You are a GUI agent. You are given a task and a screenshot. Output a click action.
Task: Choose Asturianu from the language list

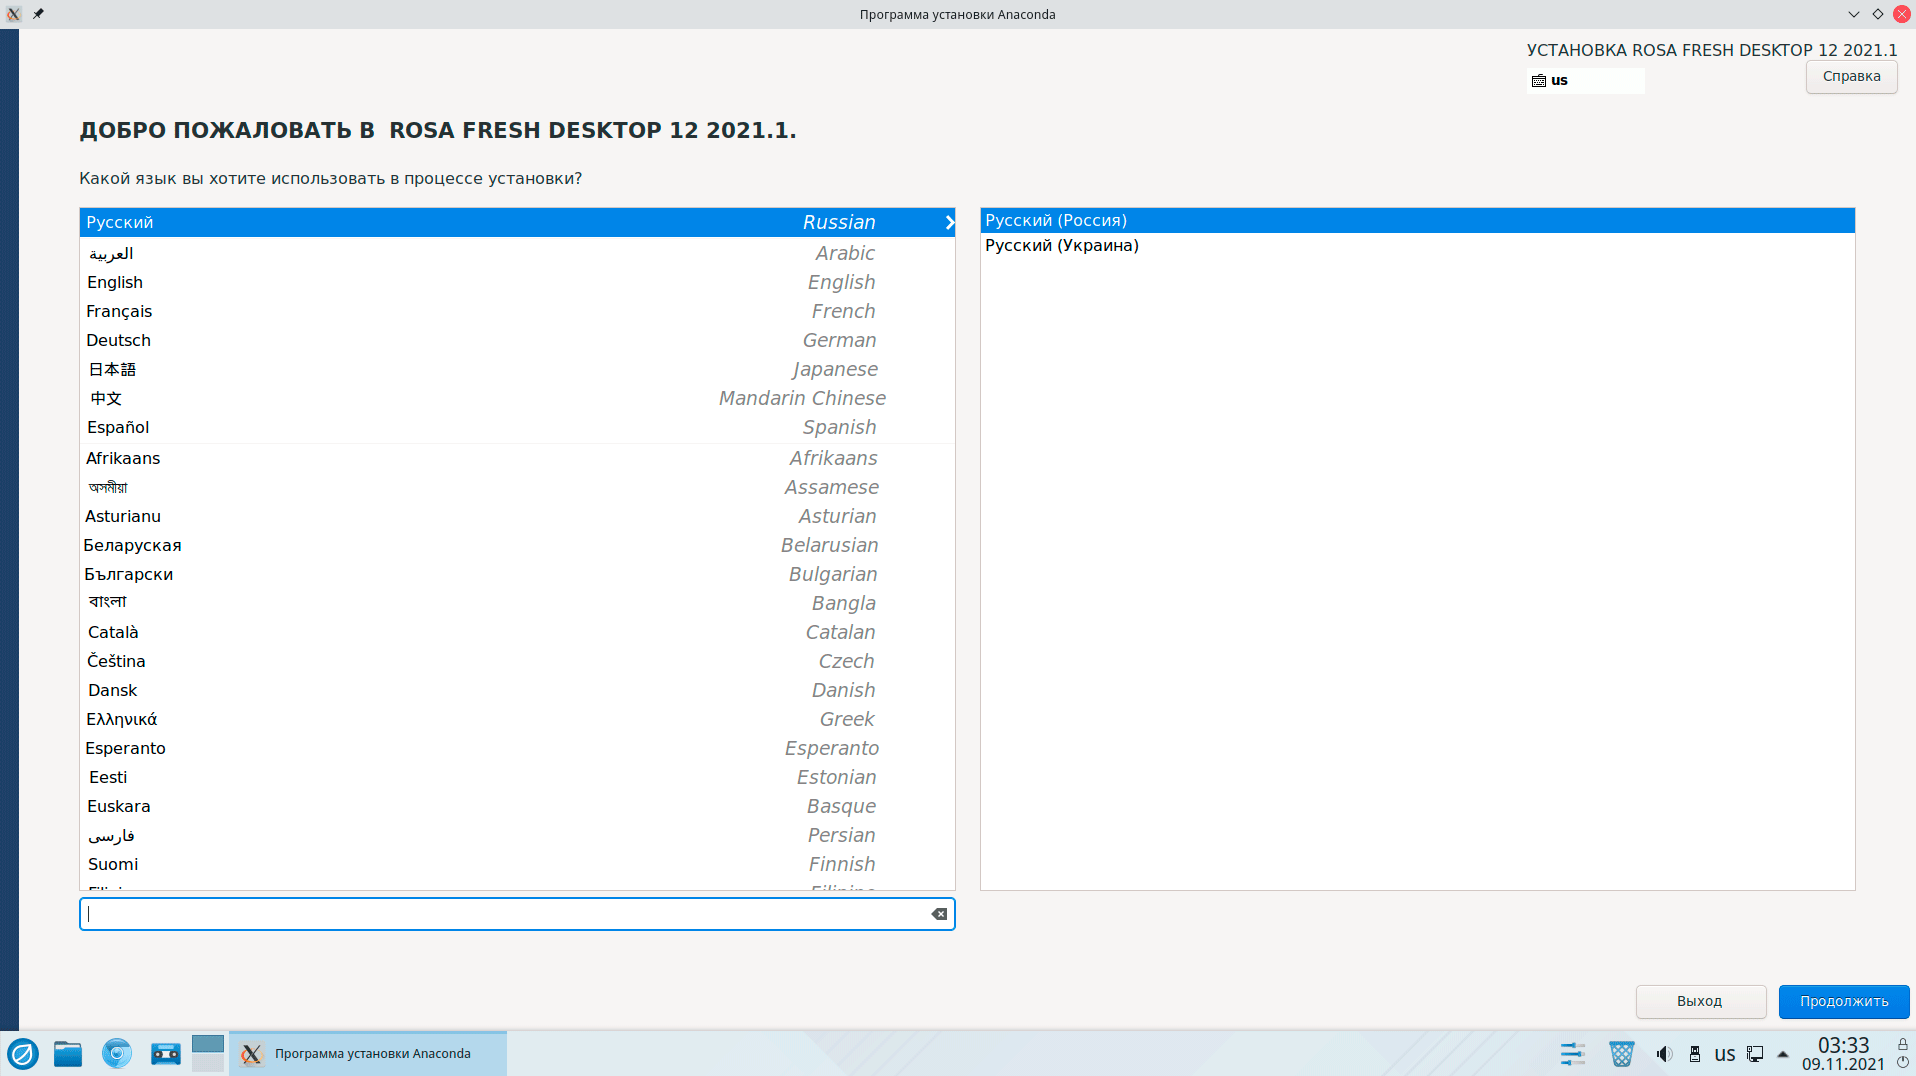click(517, 516)
